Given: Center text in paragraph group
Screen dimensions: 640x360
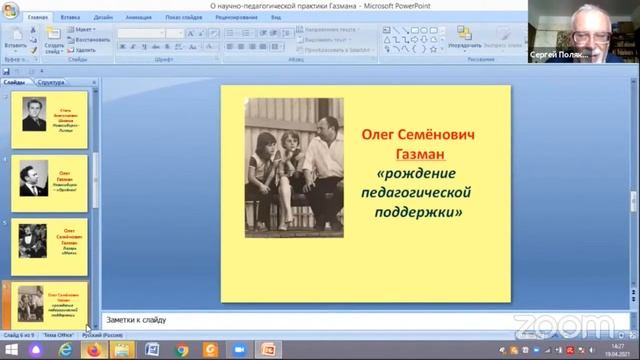Looking at the screenshot, I should [x=241, y=47].
